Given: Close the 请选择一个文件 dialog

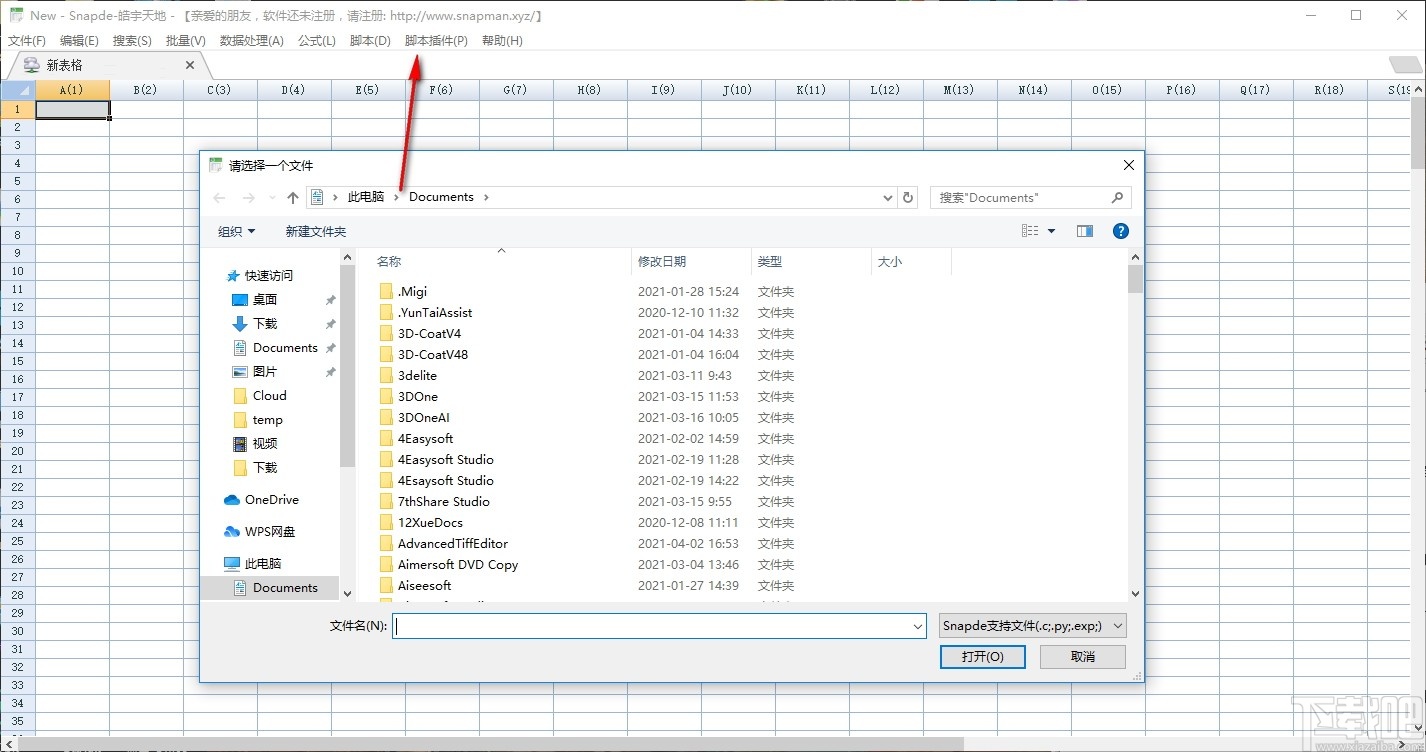Looking at the screenshot, I should click(1129, 165).
